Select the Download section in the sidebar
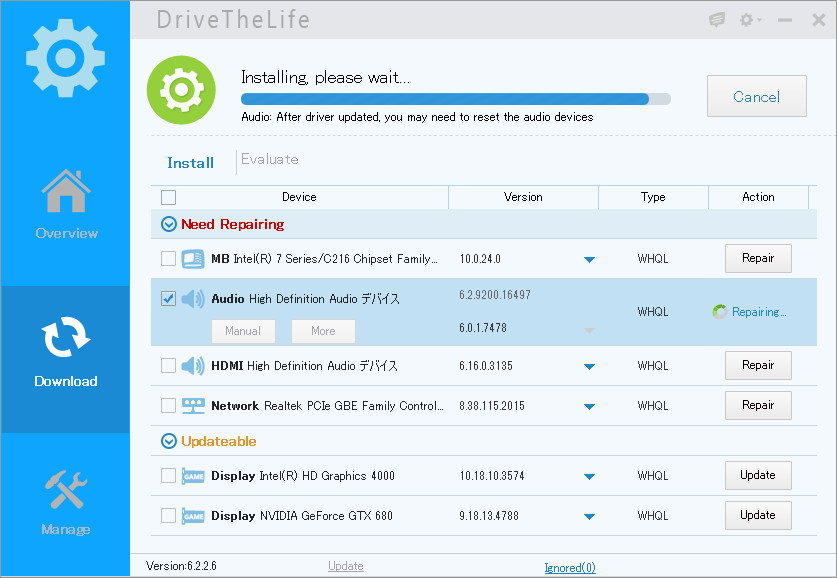The height and width of the screenshot is (578, 837). [x=65, y=355]
